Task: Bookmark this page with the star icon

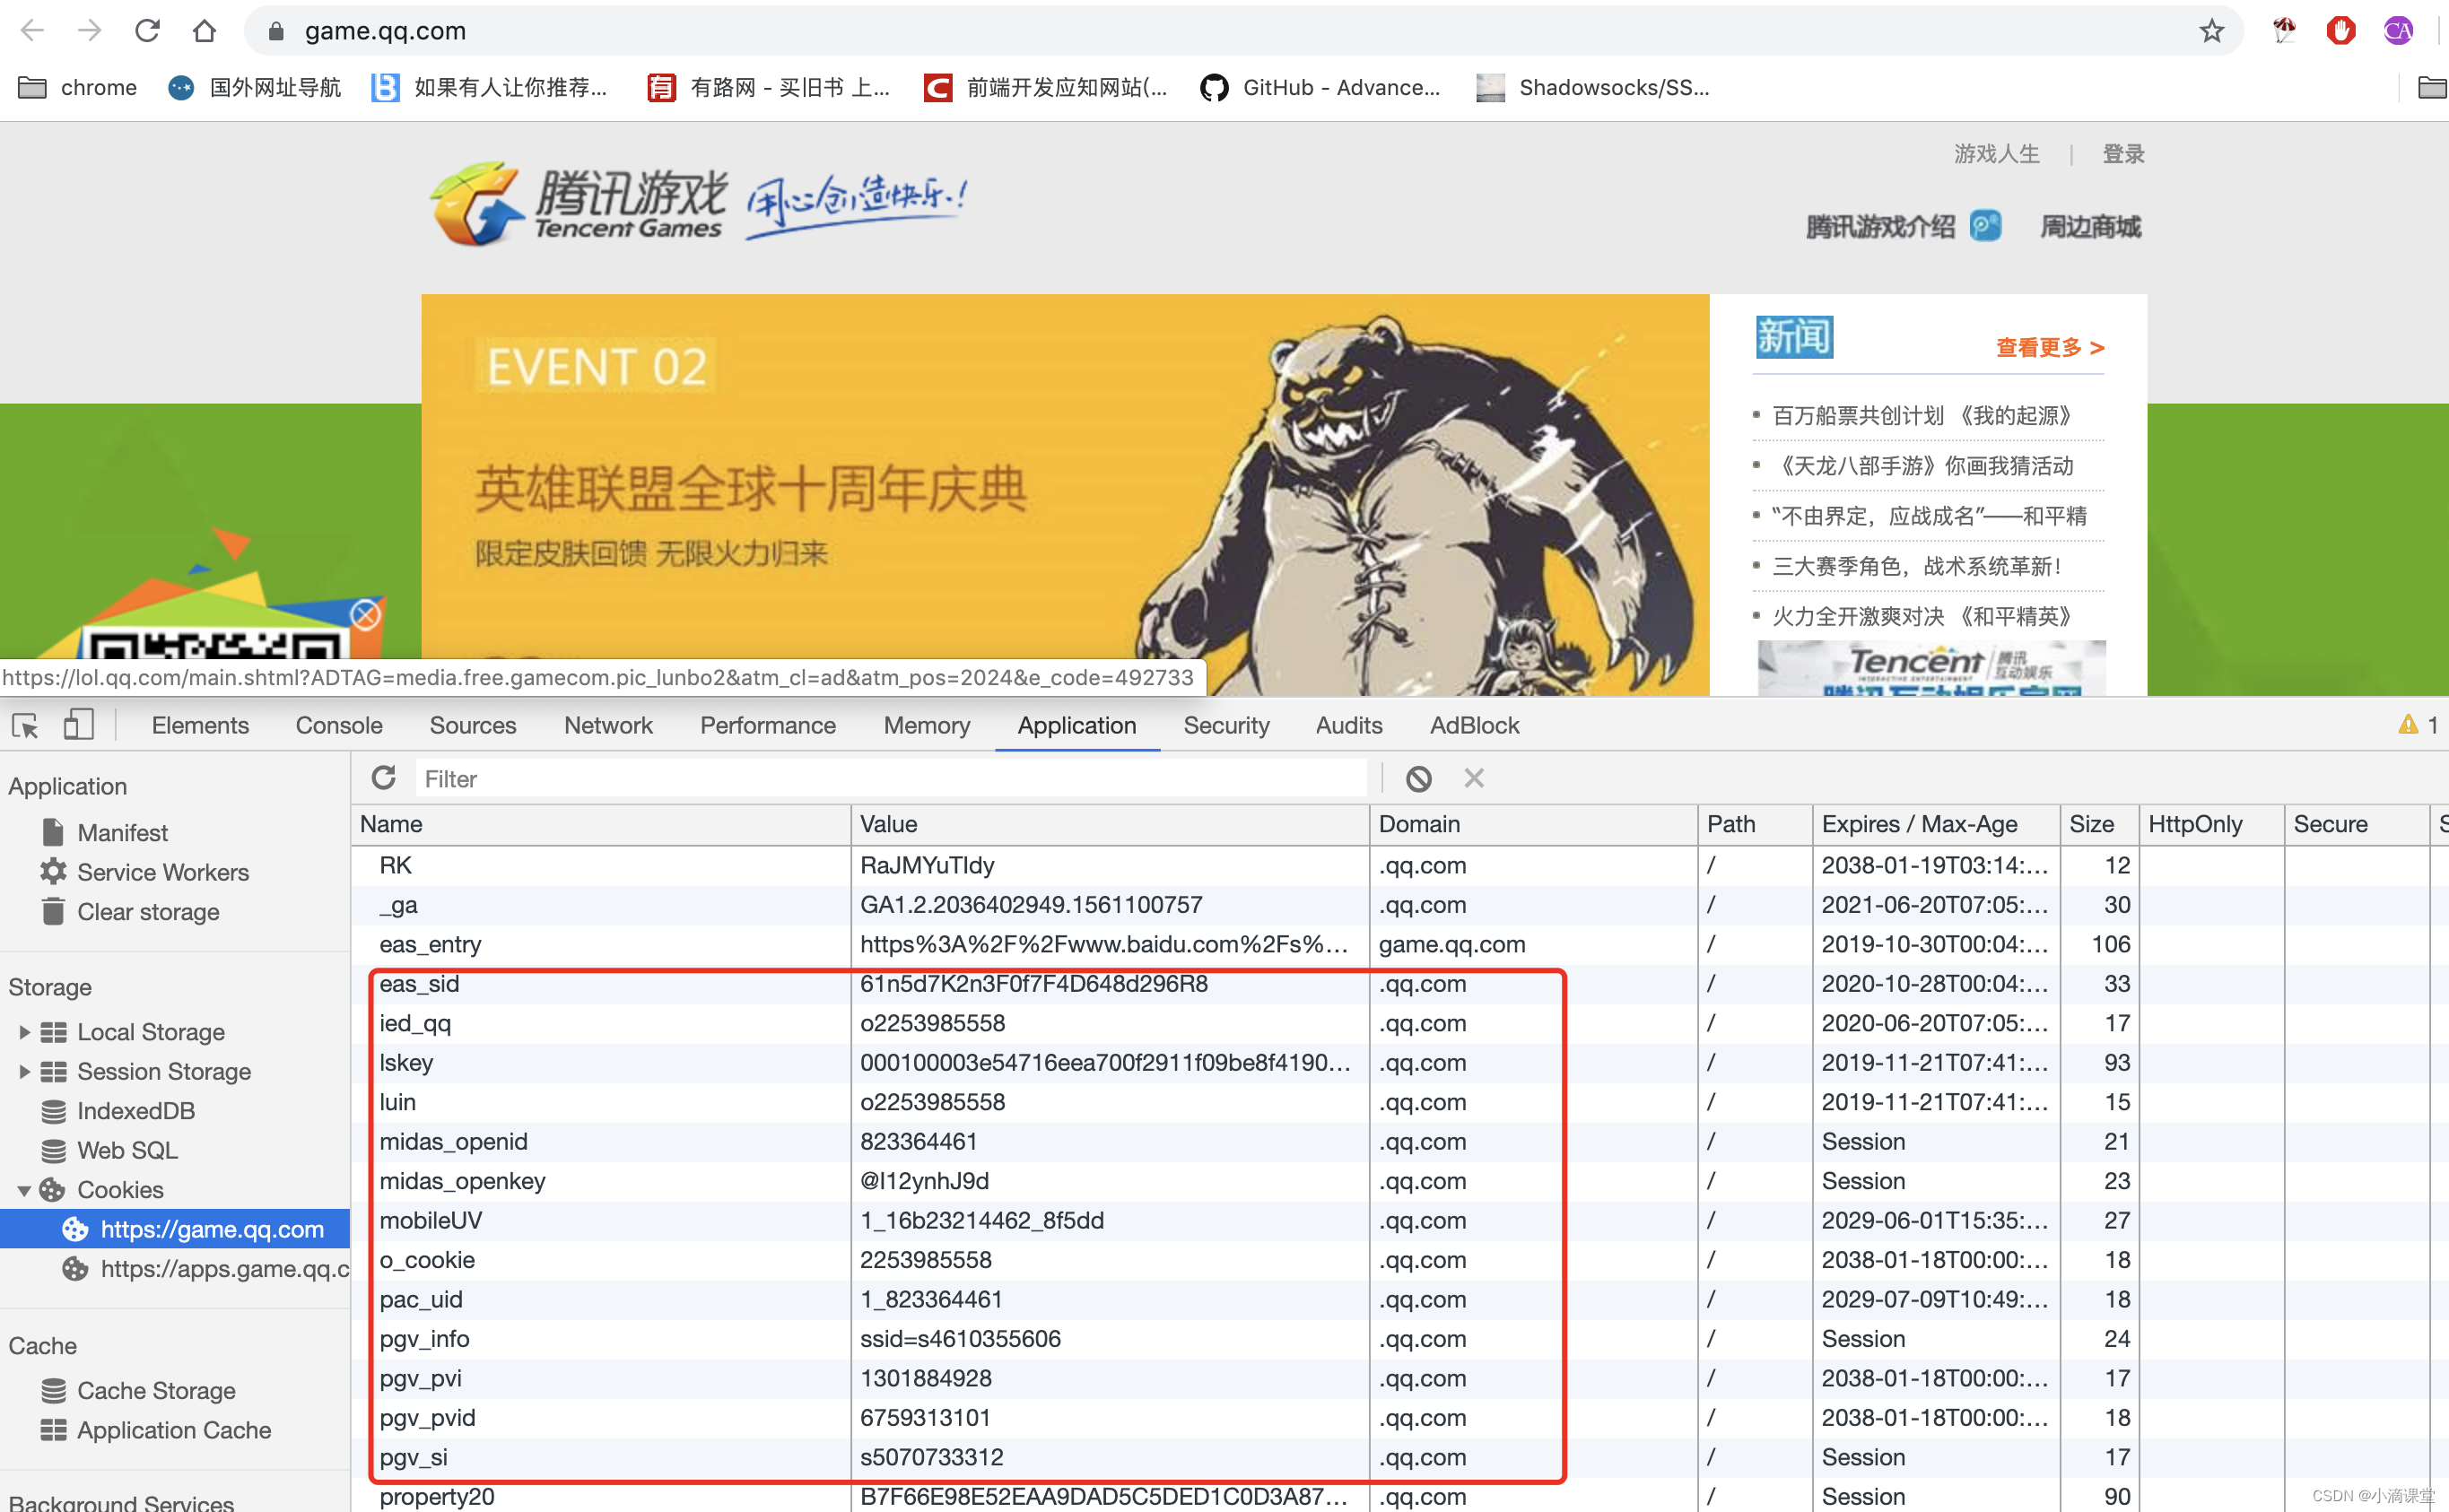Action: [x=2211, y=31]
